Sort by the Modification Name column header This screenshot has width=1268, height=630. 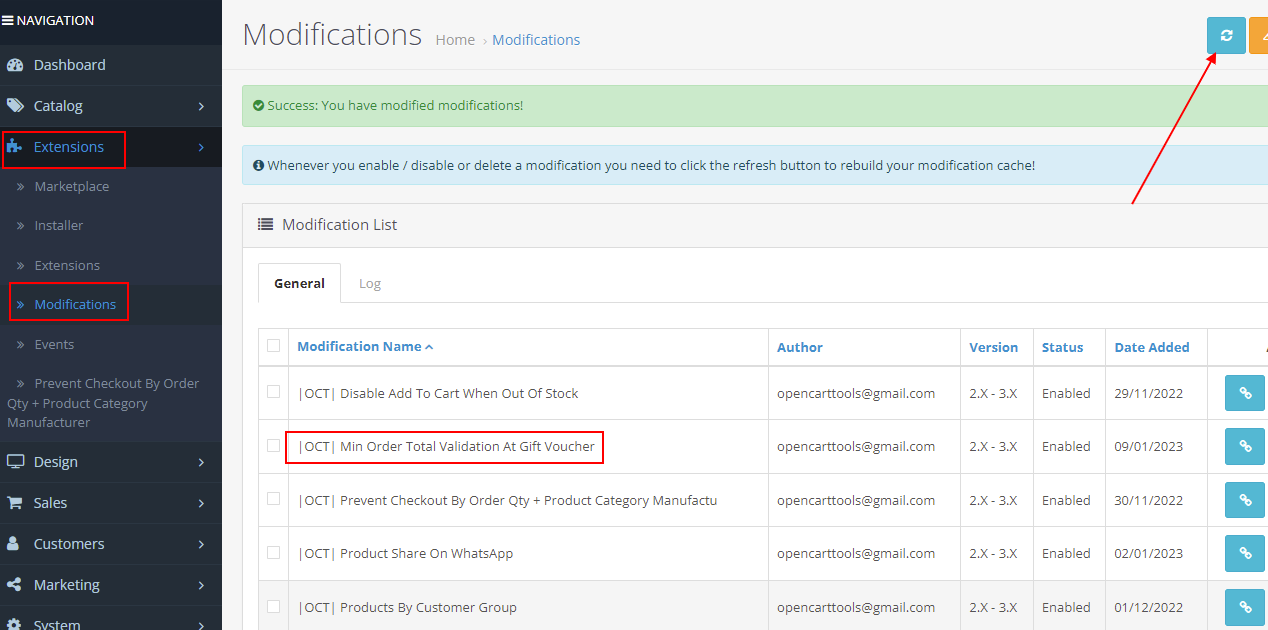pos(360,346)
